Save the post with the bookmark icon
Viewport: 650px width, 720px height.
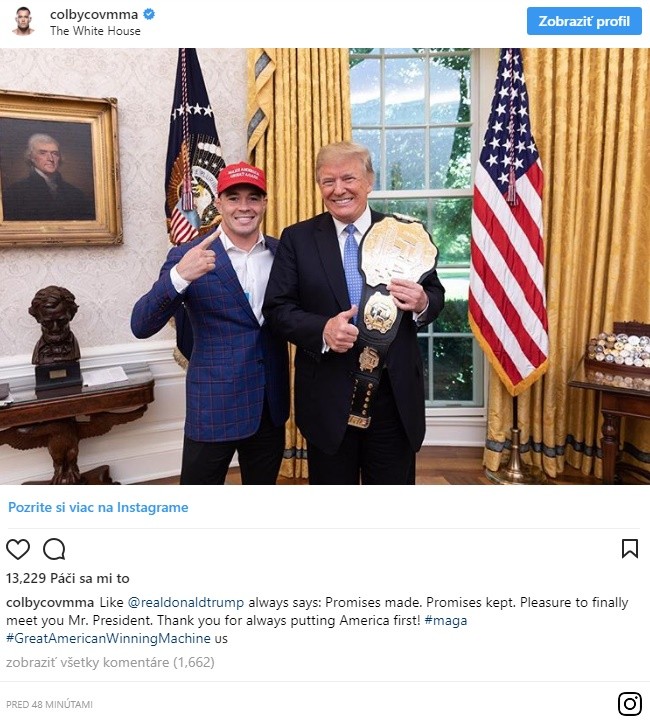click(630, 549)
